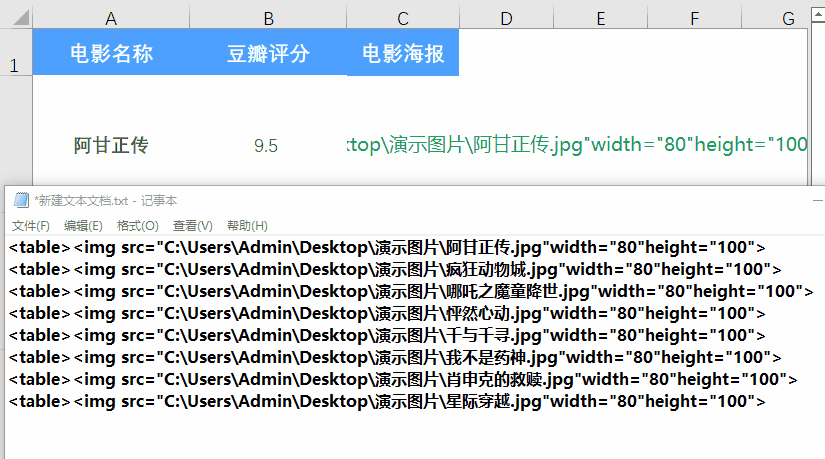Viewport: 825px width, 459px height.
Task: Click the Notepad line containing 阿甘正传.jpg
Action: 387,247
